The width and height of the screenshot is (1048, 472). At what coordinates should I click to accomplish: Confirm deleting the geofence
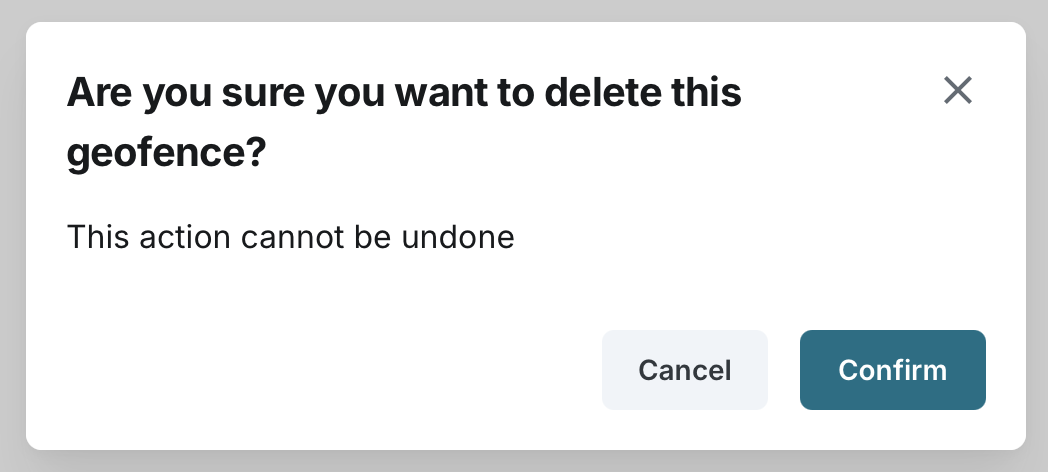[892, 370]
